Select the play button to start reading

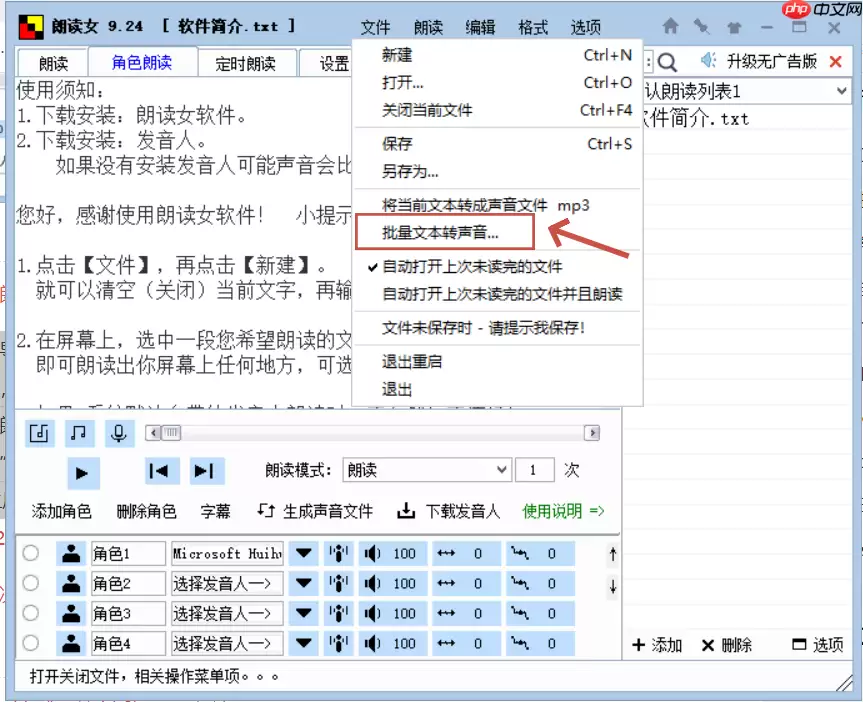click(x=83, y=472)
